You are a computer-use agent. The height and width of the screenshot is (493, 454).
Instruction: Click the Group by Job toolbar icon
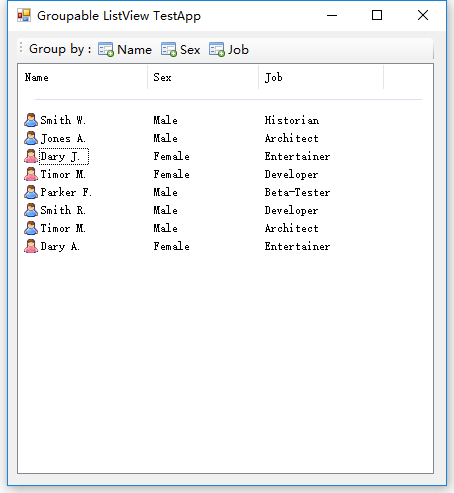pos(217,50)
